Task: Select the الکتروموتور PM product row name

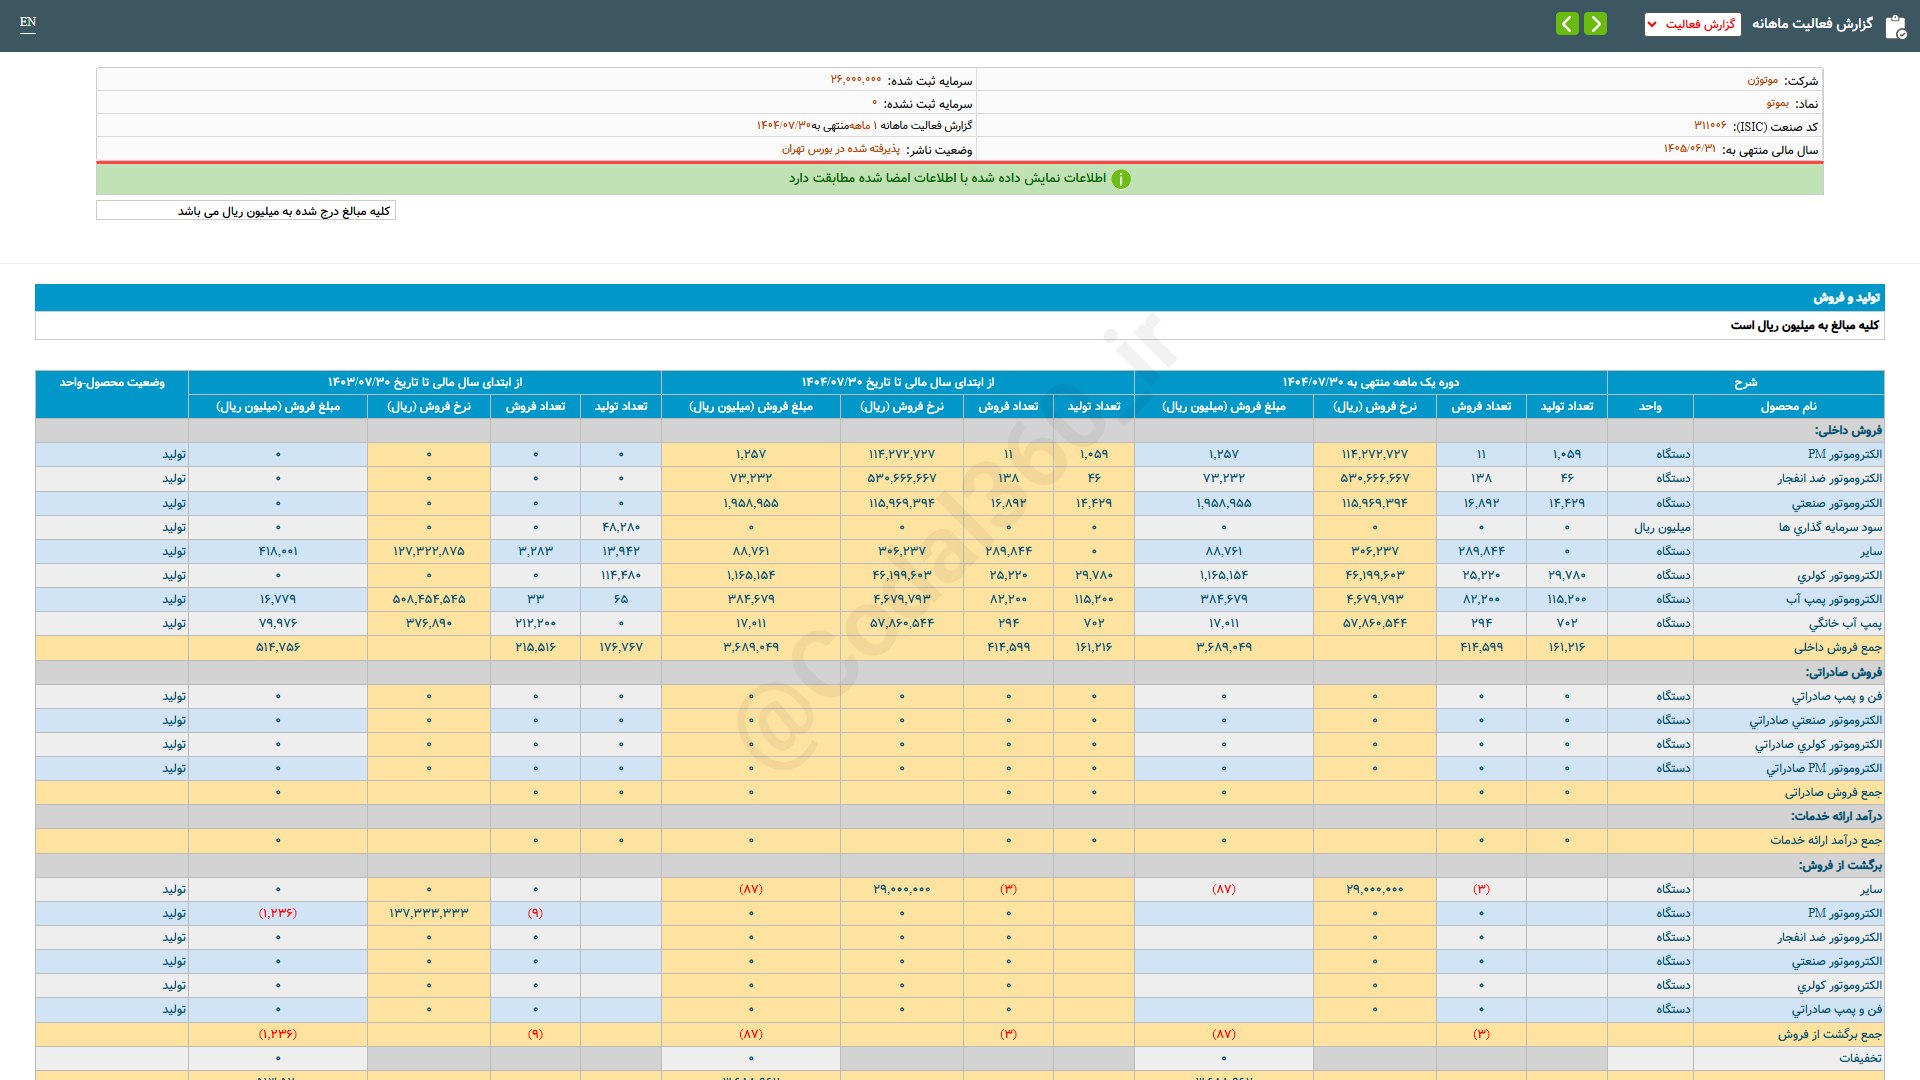Action: coord(1844,455)
